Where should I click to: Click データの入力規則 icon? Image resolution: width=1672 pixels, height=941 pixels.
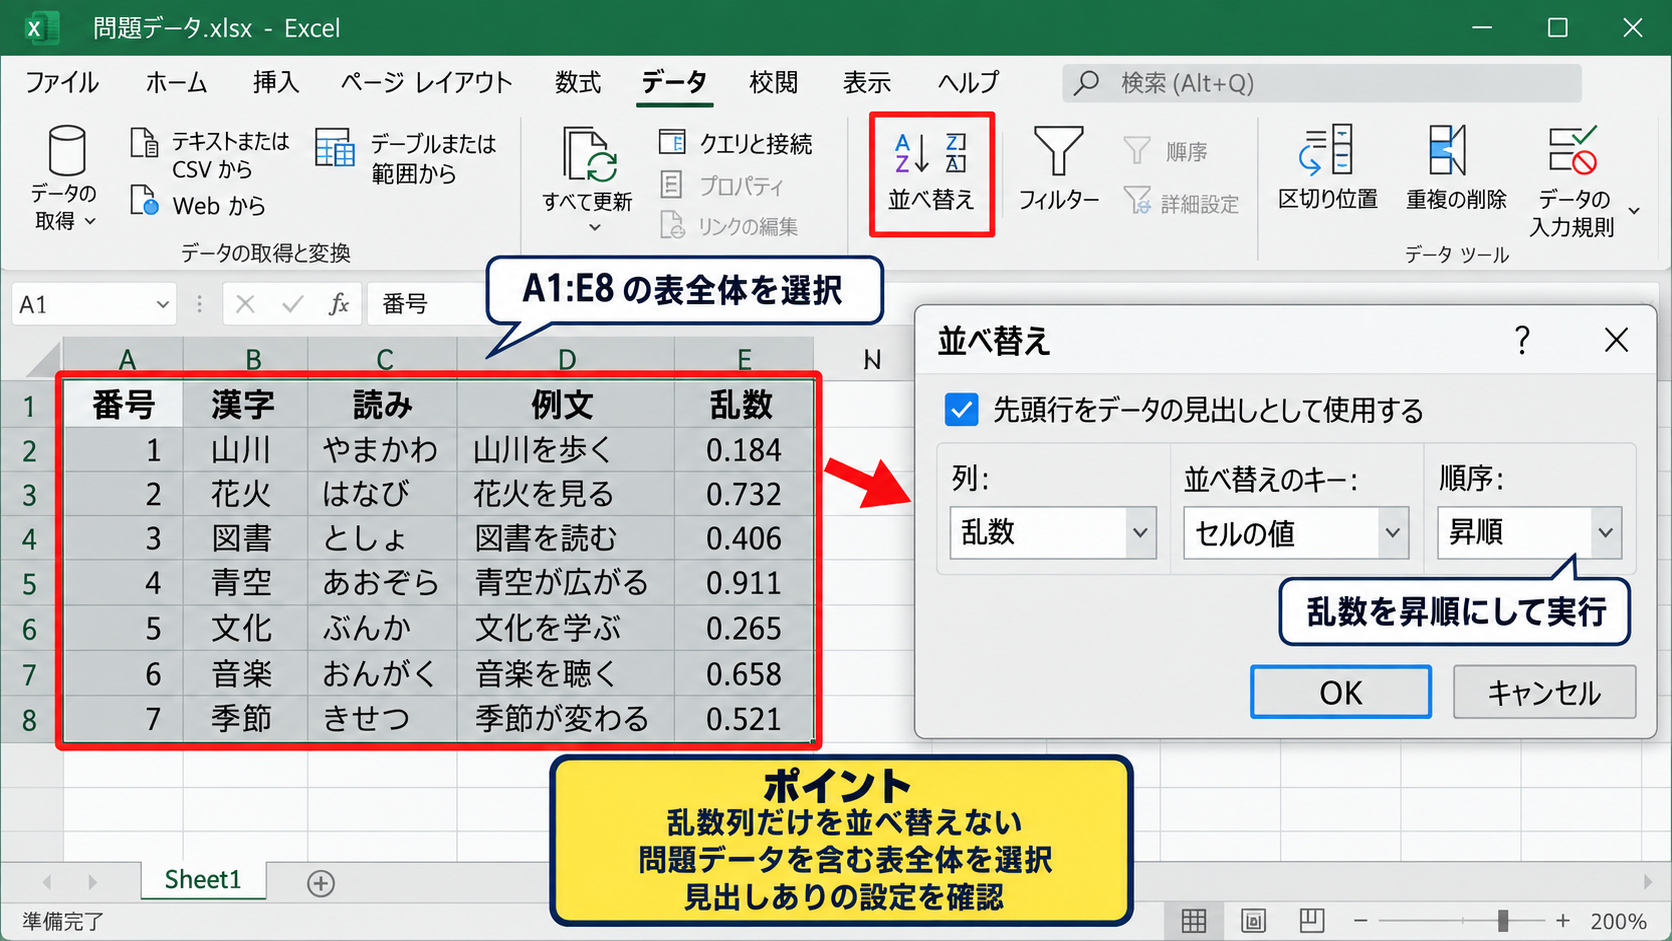pyautogui.click(x=1572, y=151)
